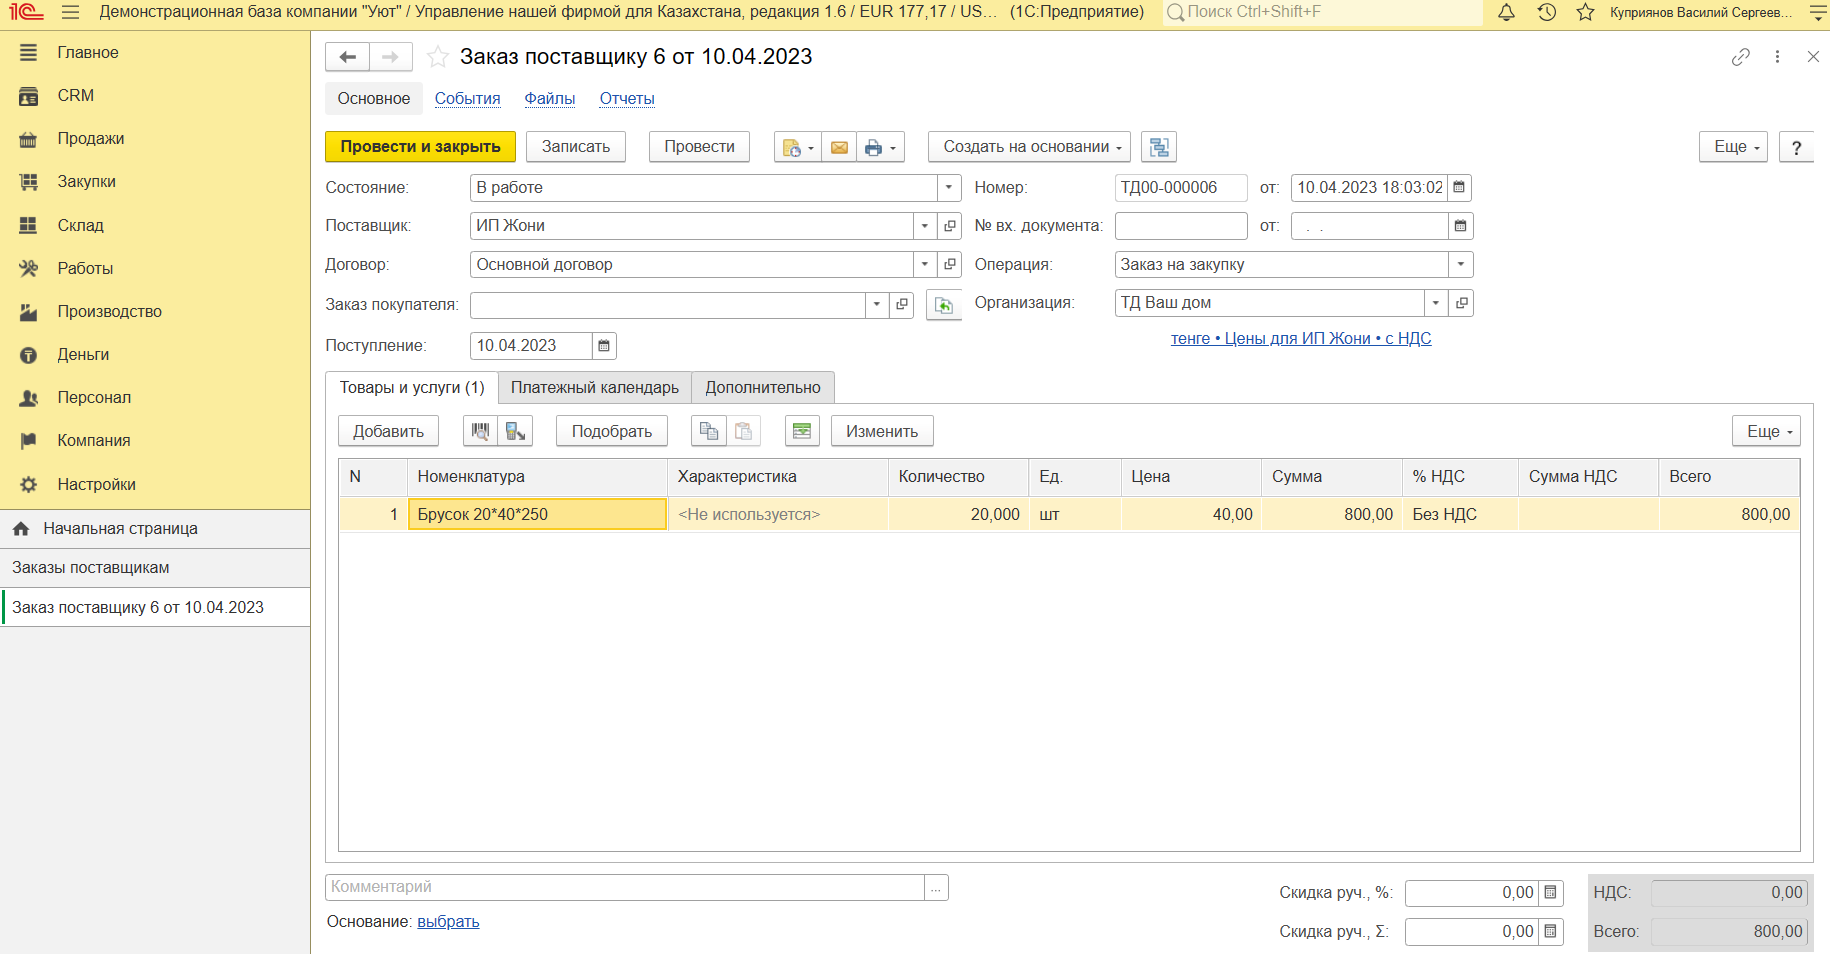Image resolution: width=1830 pixels, height=954 pixels.
Task: Click the notifications bell icon
Action: tap(1506, 13)
